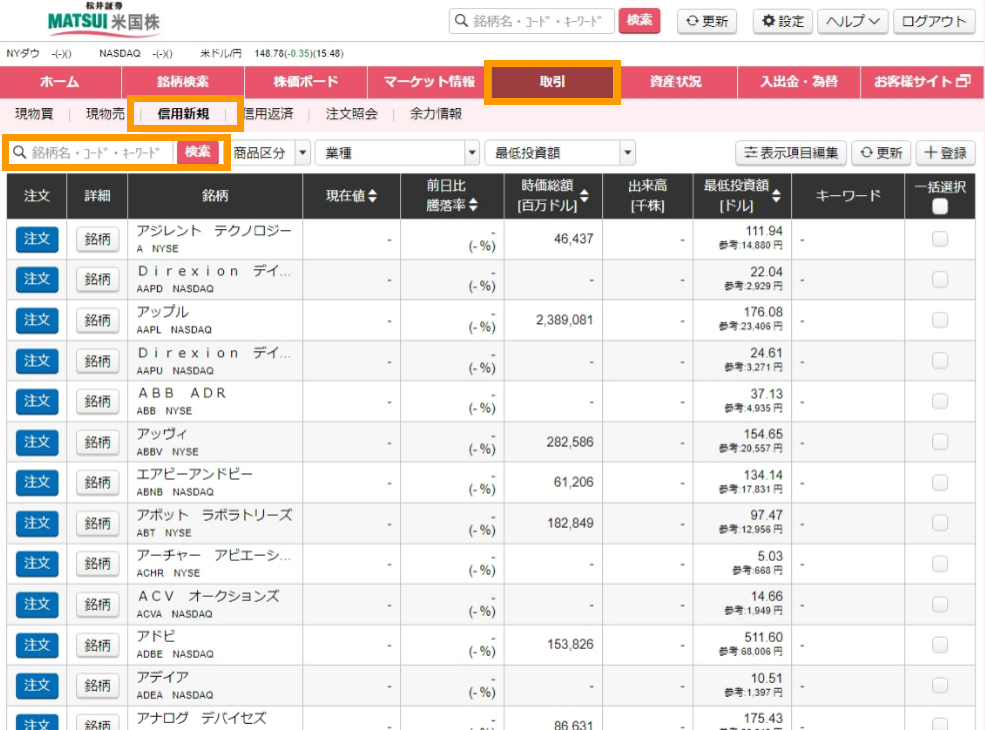Image resolution: width=985 pixels, height=730 pixels.
Task: Check the box for アボット ラボラトリーズ row
Action: pyautogui.click(x=940, y=523)
